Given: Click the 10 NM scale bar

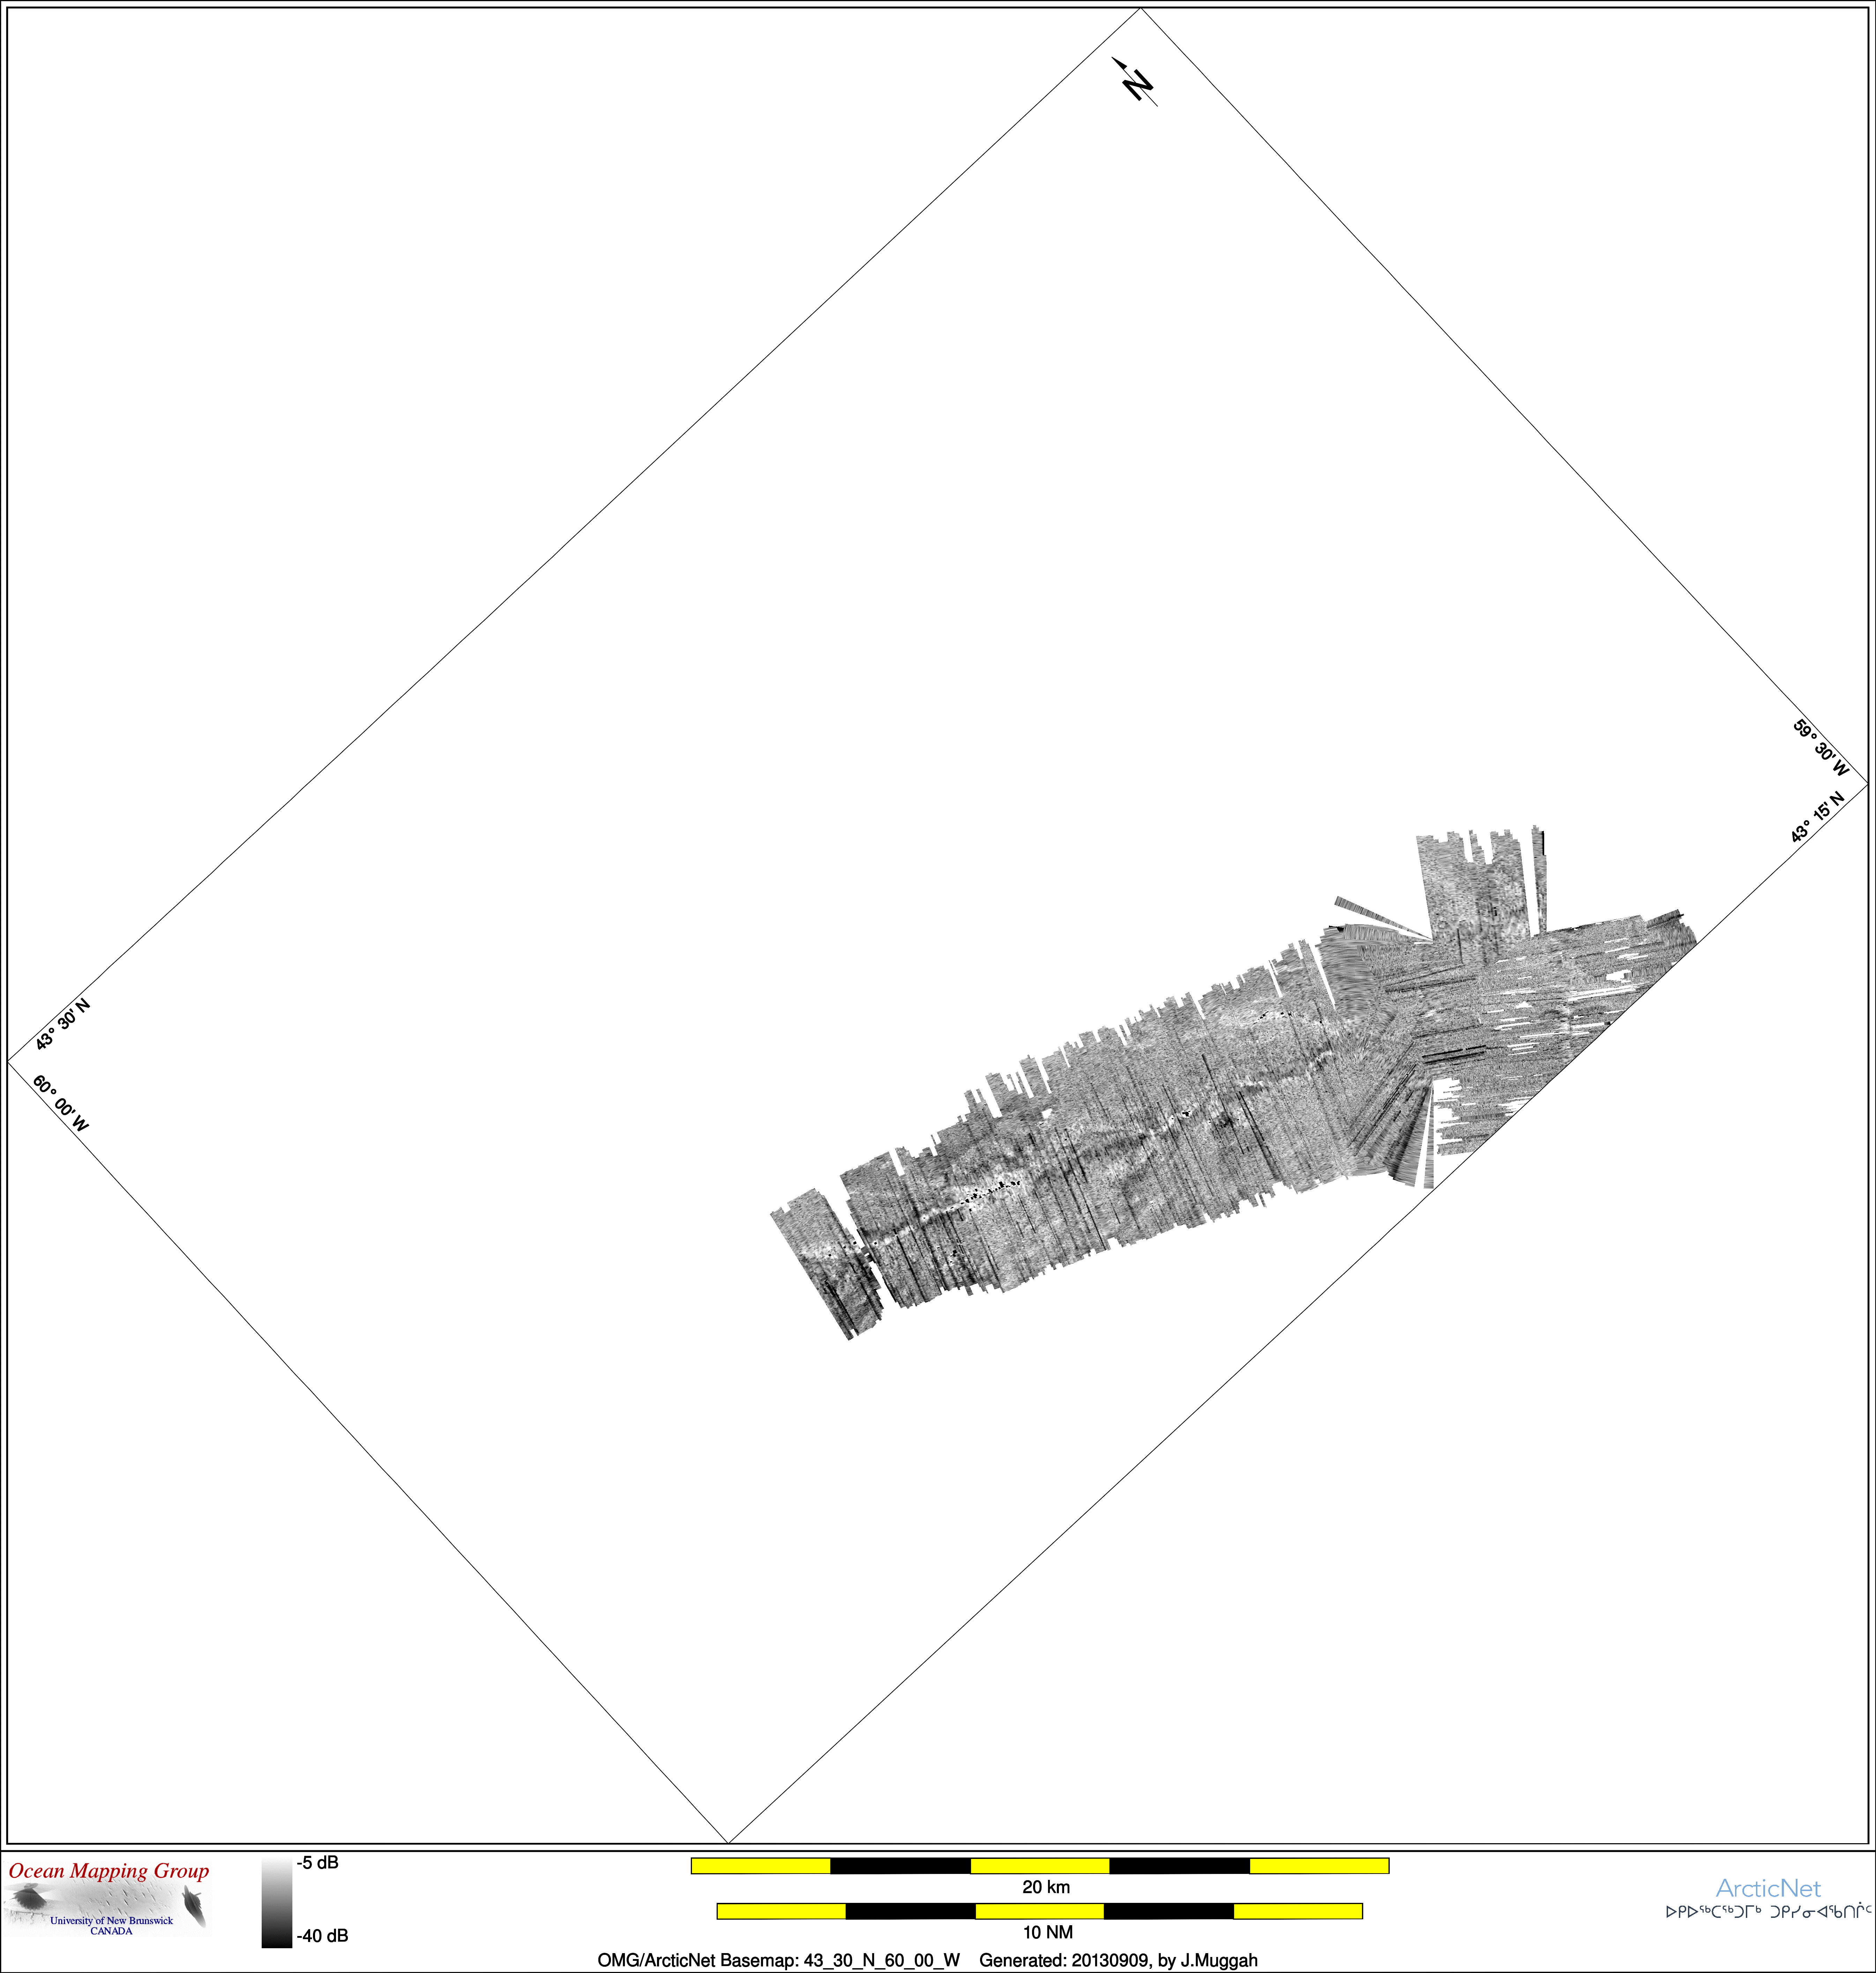Looking at the screenshot, I should pyautogui.click(x=1040, y=1911).
